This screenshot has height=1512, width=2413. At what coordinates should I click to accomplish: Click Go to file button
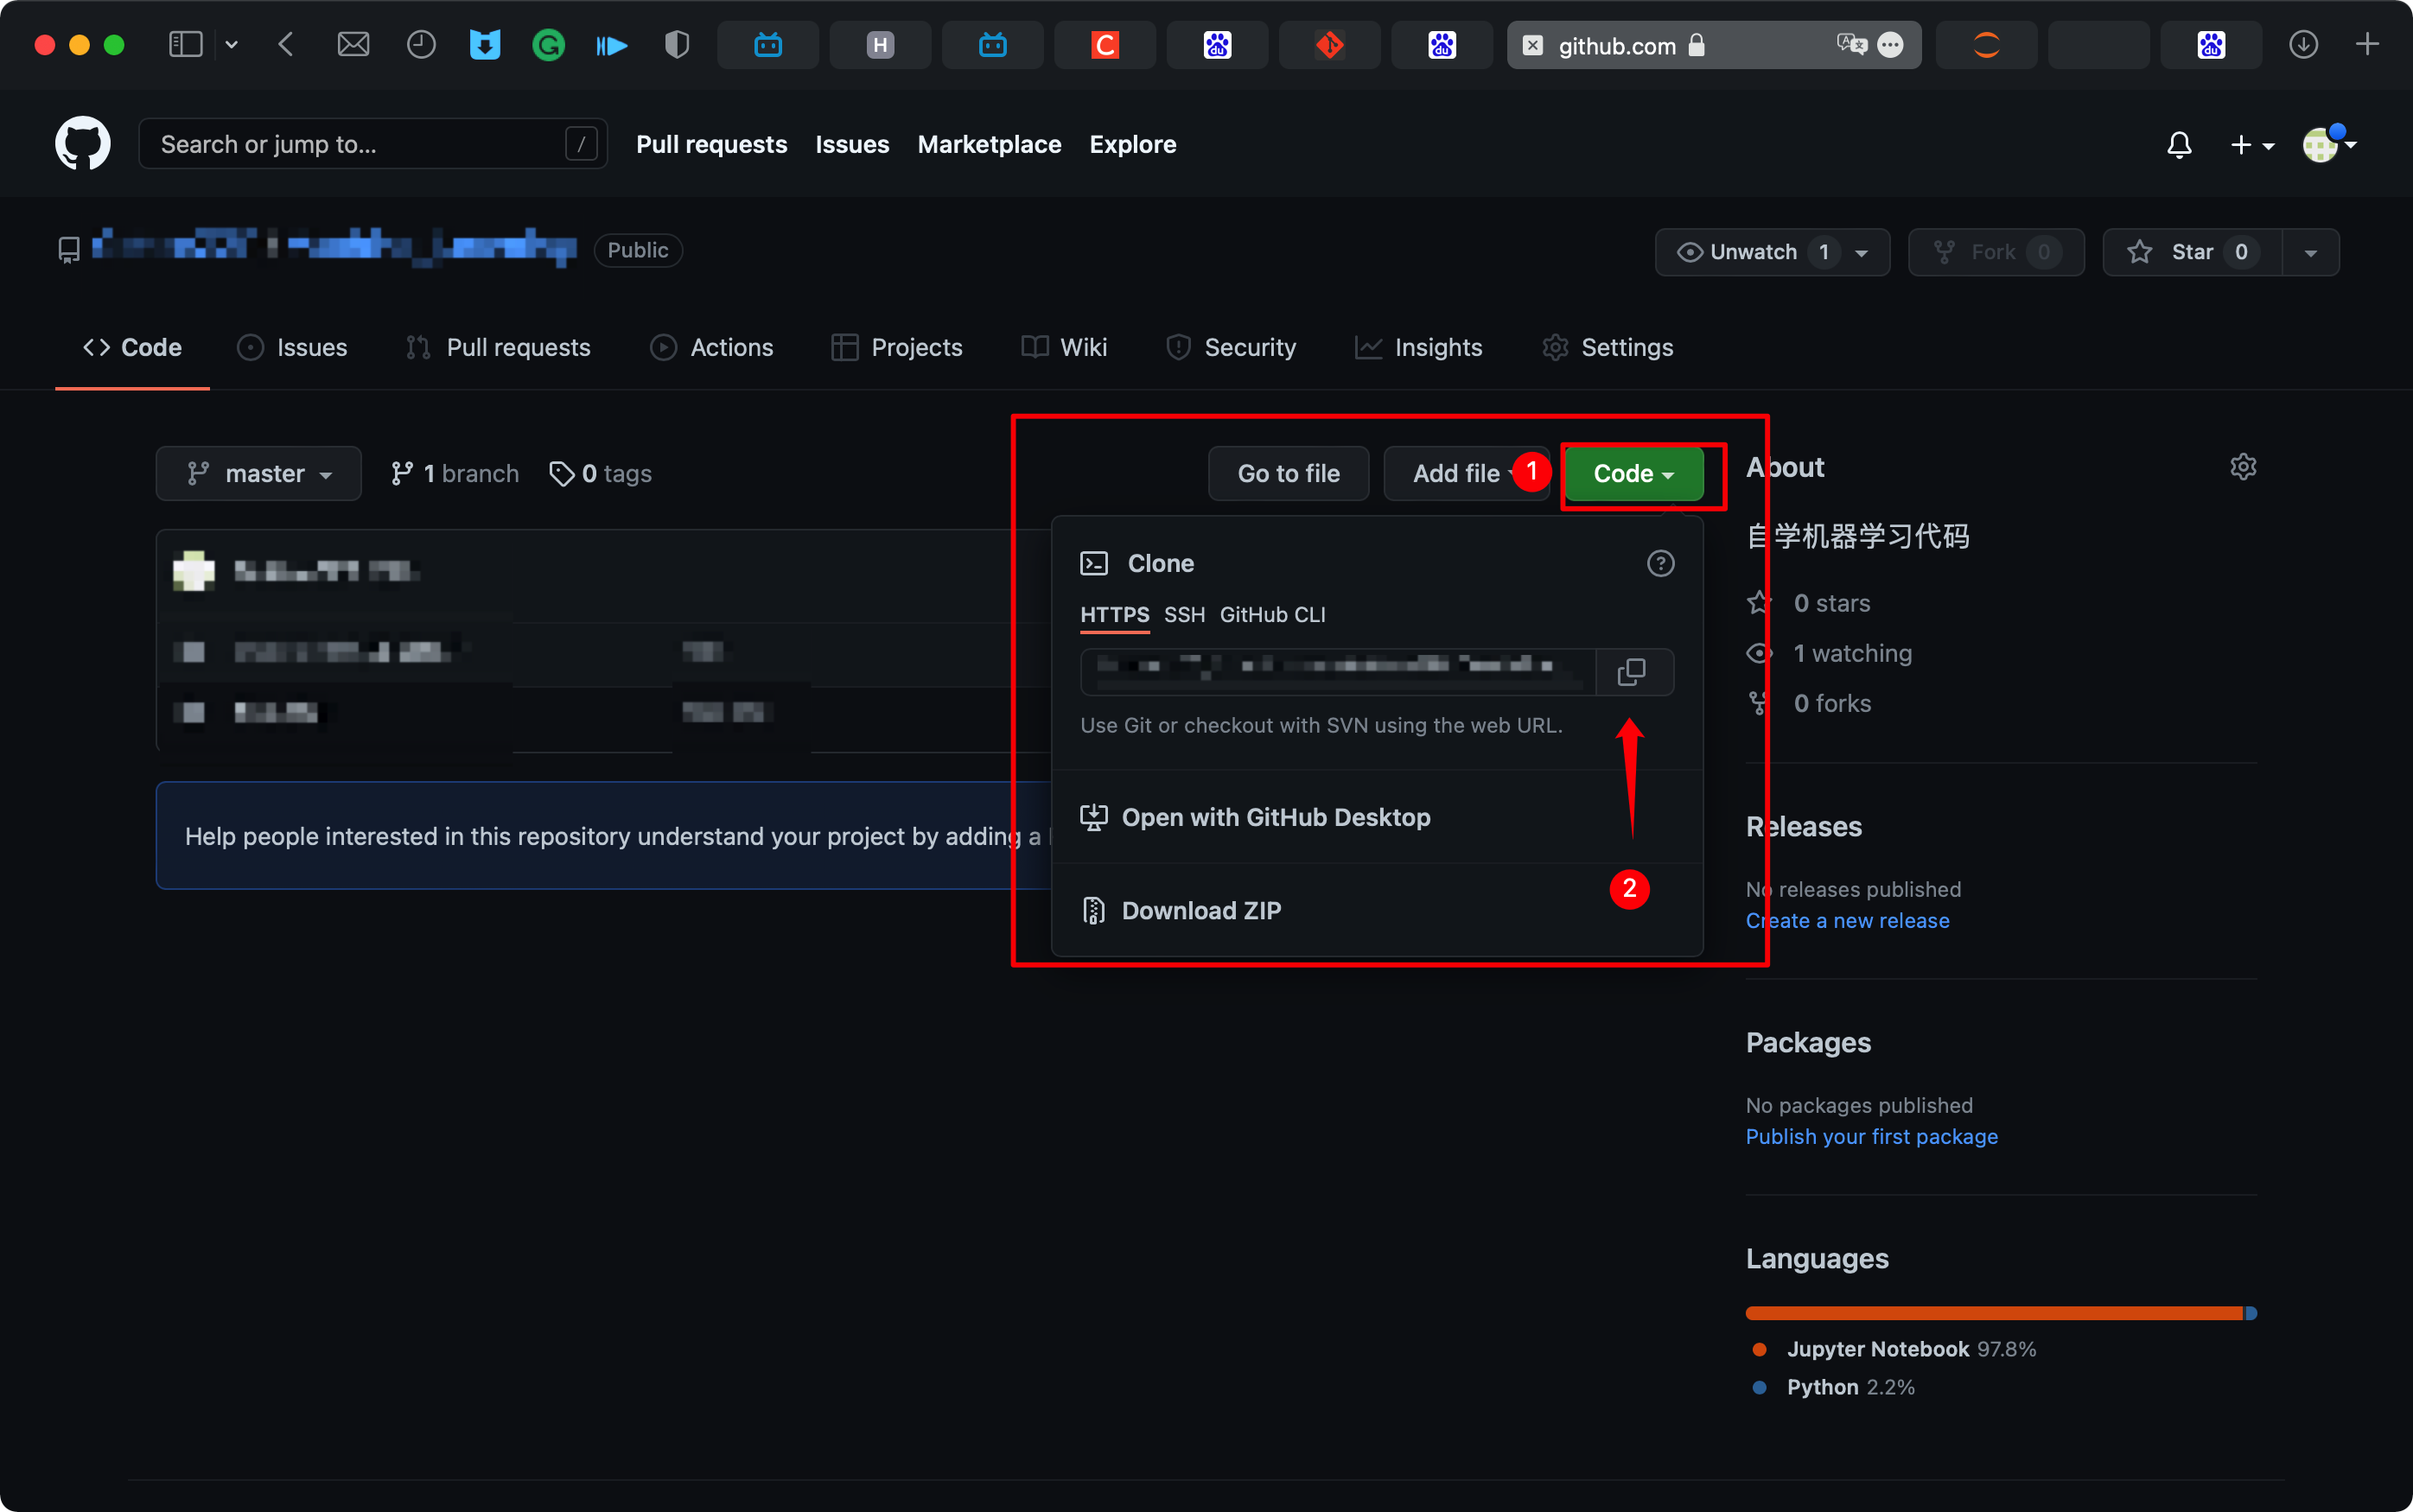pyautogui.click(x=1288, y=473)
